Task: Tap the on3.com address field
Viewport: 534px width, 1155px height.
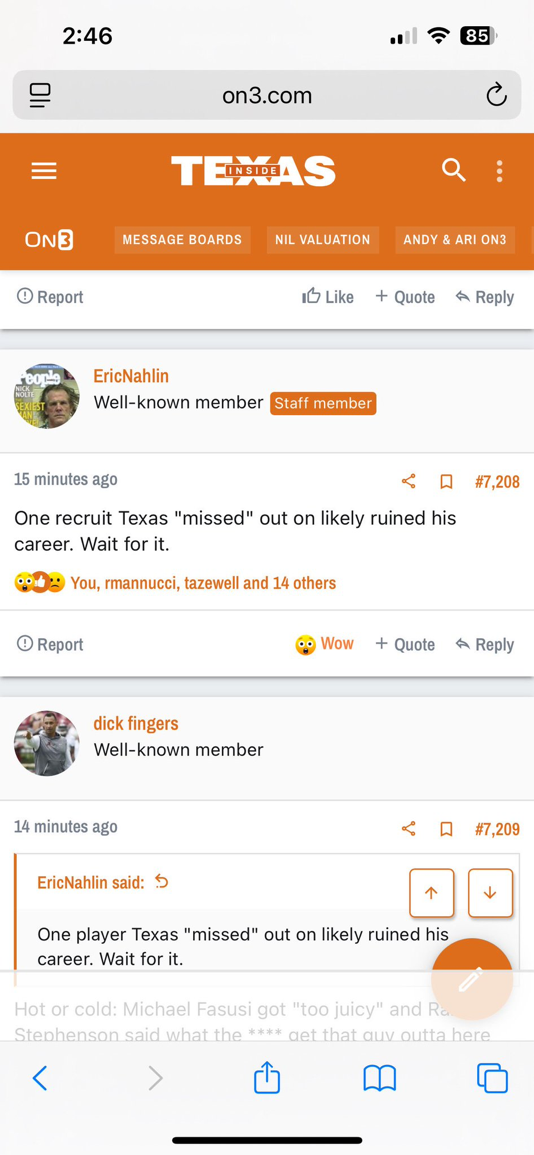Action: [x=267, y=95]
